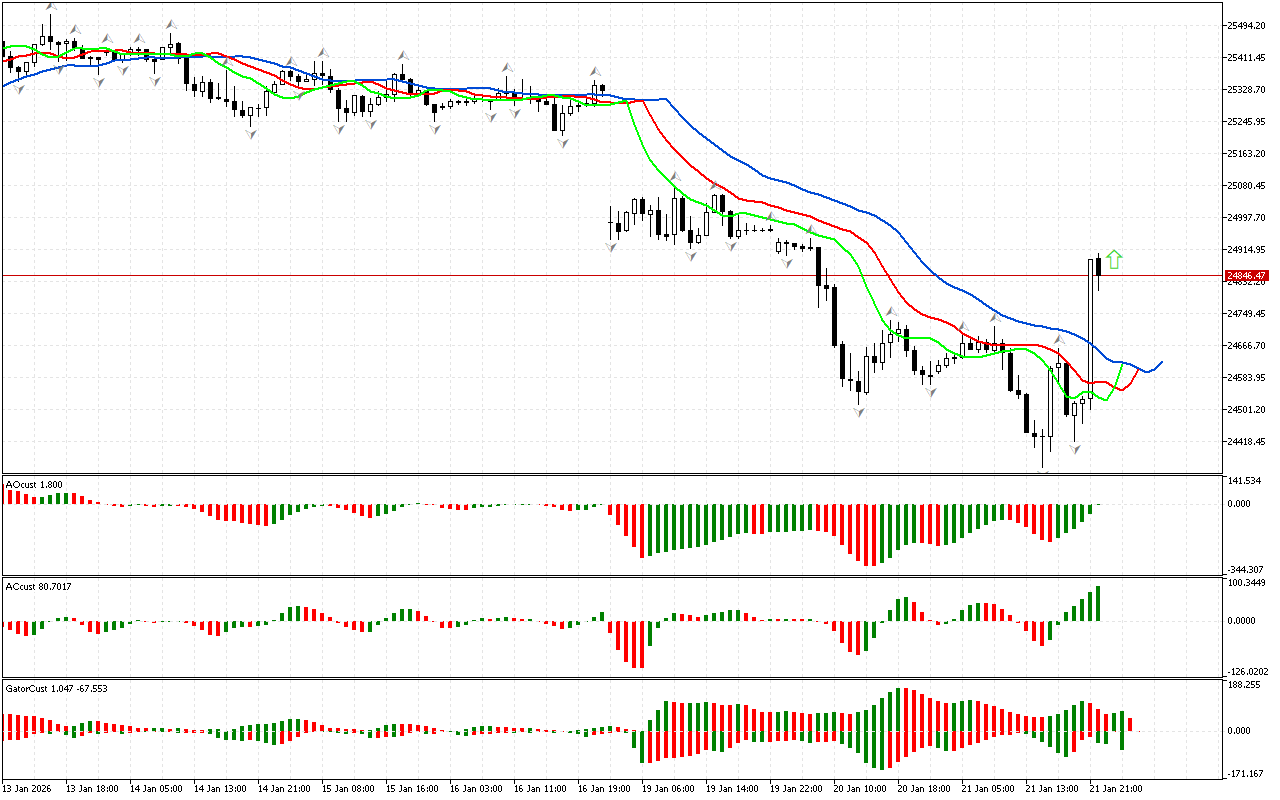The image size is (1280, 800).
Task: Select the blue Alligator jaw line's right end
Action: tap(1160, 362)
